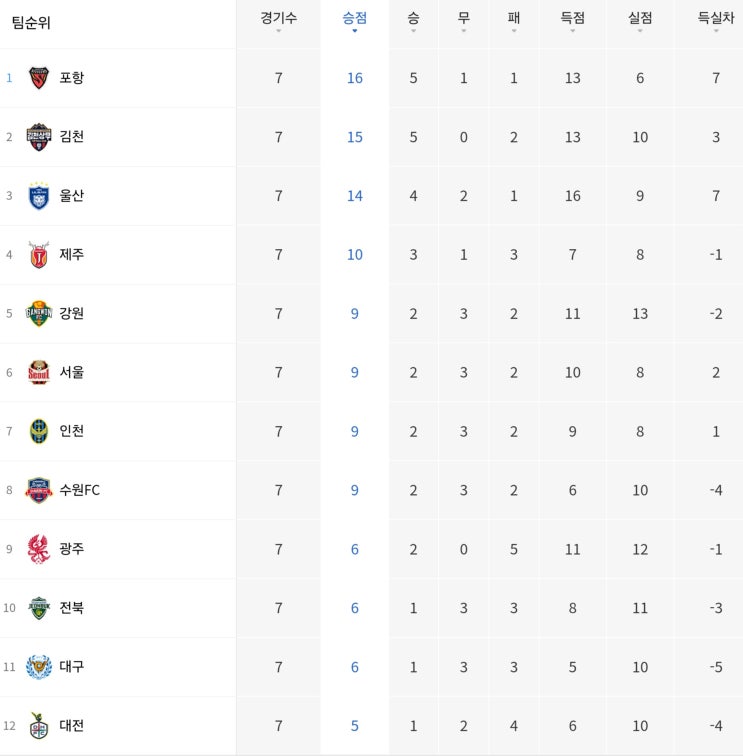Click the 팀순위 header label
This screenshot has height=756, width=743.
point(31,23)
